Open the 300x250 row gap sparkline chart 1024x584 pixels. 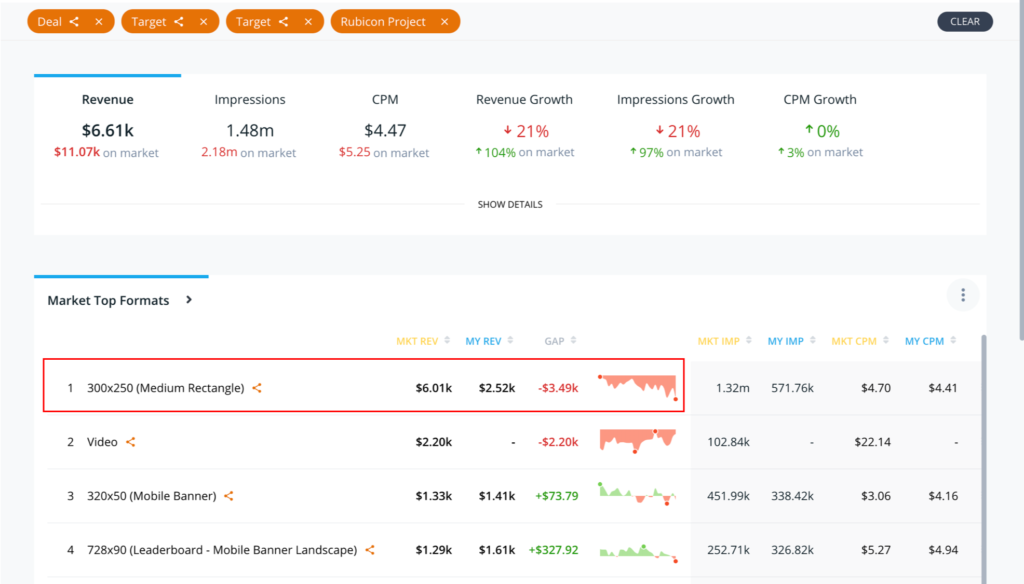pos(638,387)
